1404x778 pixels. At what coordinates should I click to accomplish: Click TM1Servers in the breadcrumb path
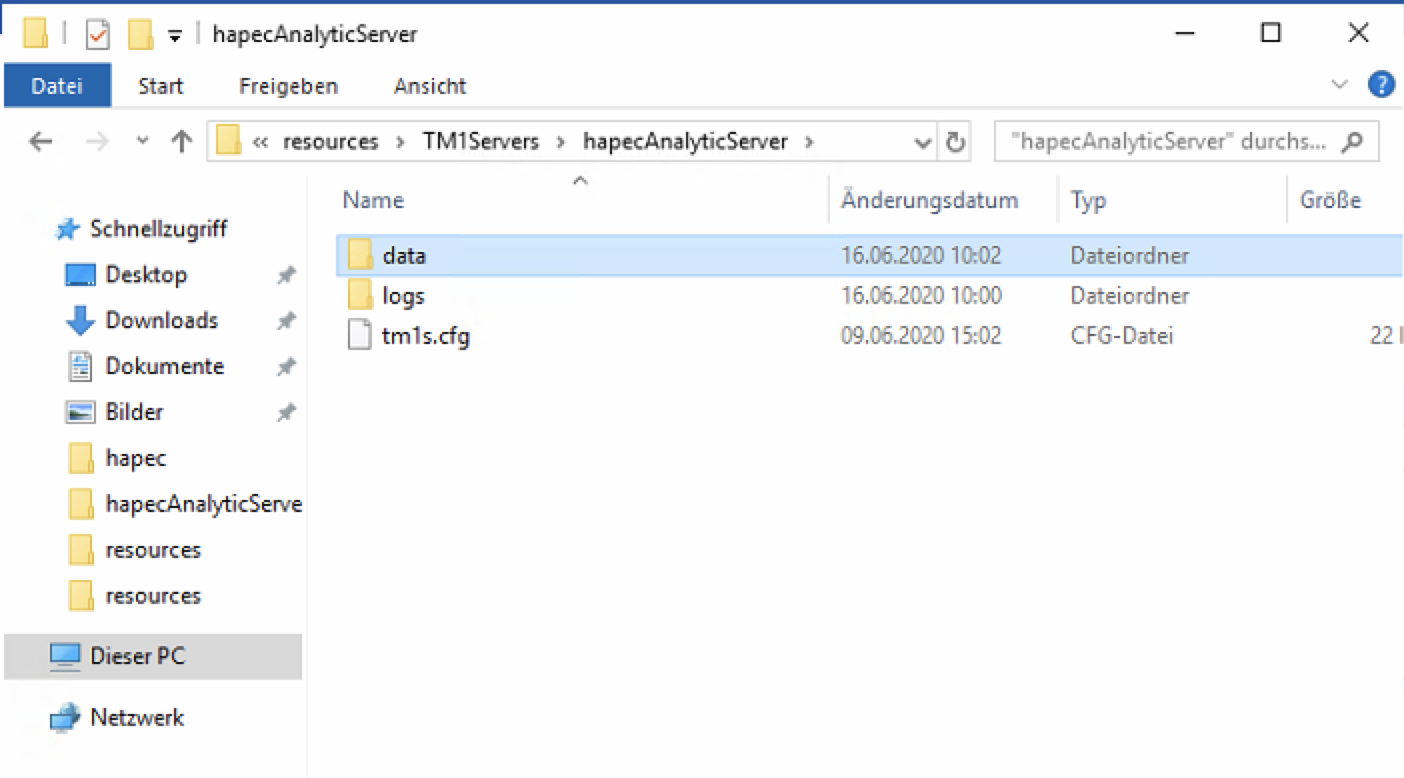[481, 142]
